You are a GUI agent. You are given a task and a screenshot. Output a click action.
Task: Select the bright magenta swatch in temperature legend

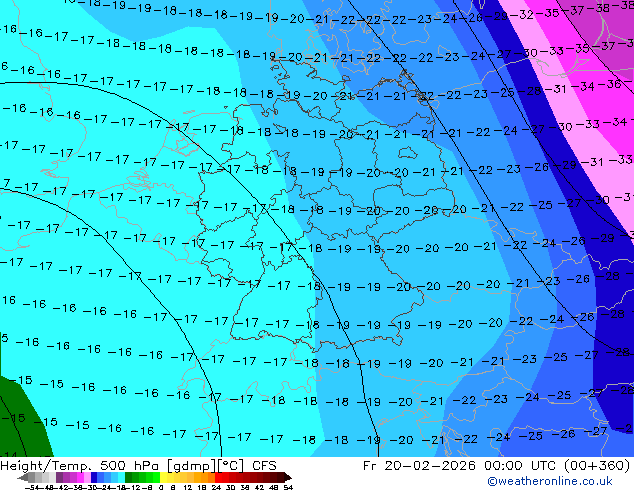pos(80,477)
